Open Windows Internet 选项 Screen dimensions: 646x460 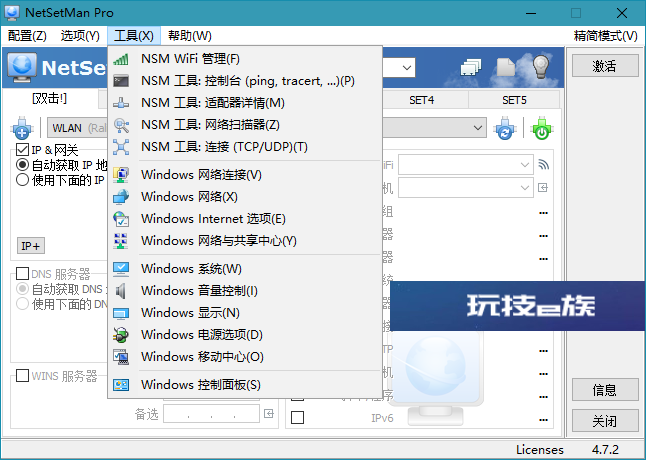click(245, 219)
